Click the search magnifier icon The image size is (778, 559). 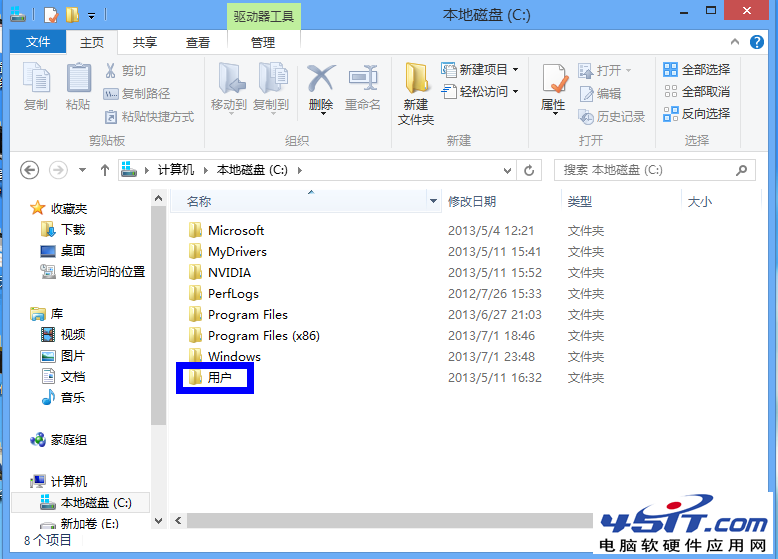741,170
